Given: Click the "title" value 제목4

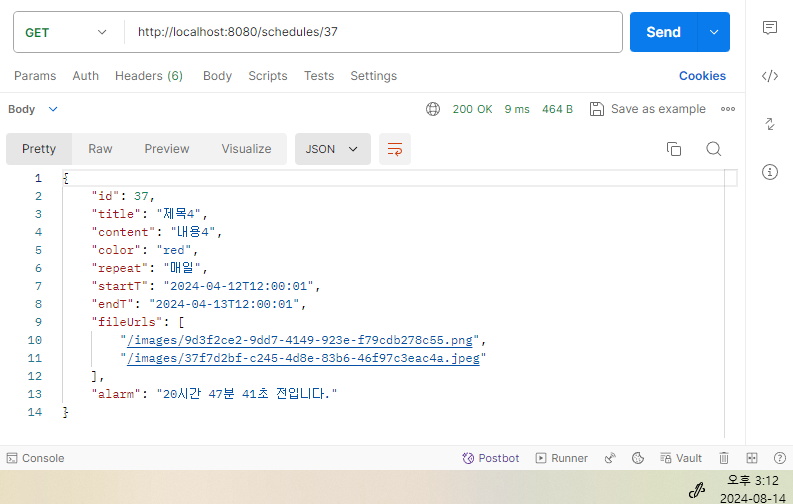Looking at the screenshot, I should pyautogui.click(x=179, y=214).
